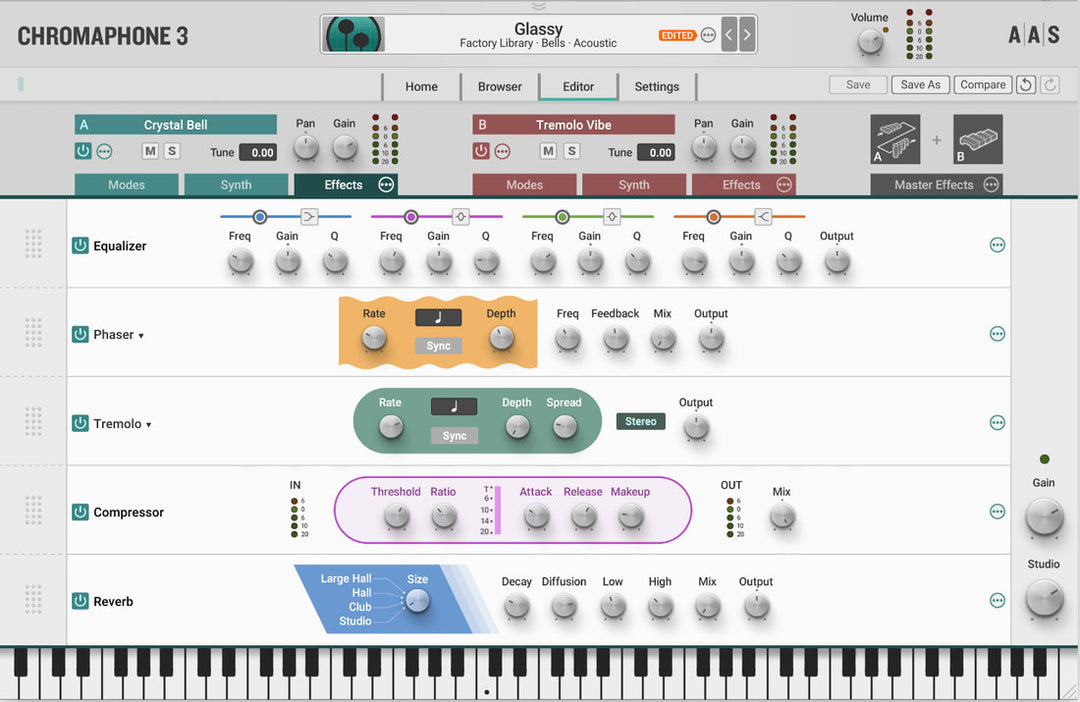
Task: Click the Phaser quarter-note sync rate display
Action: tap(438, 318)
